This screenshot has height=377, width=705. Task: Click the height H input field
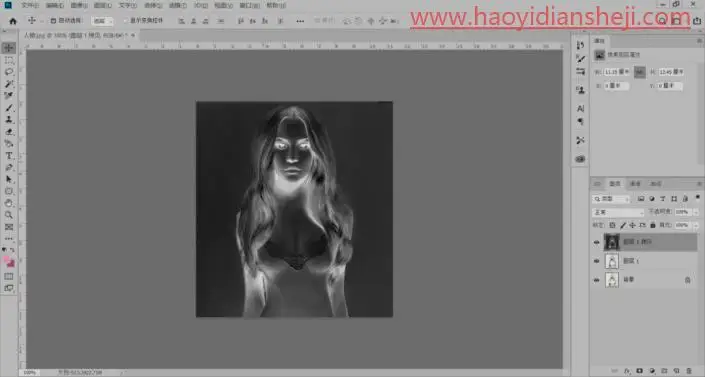pos(671,72)
